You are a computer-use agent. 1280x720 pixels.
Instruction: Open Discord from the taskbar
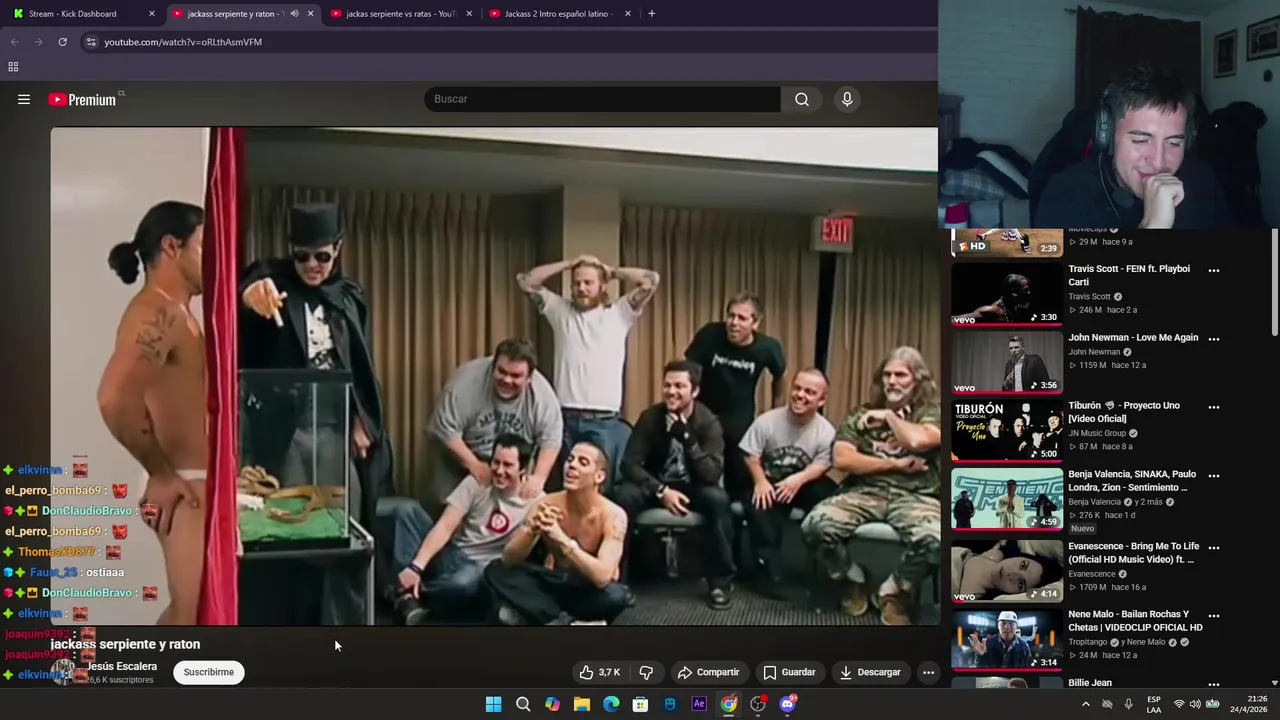(x=787, y=704)
